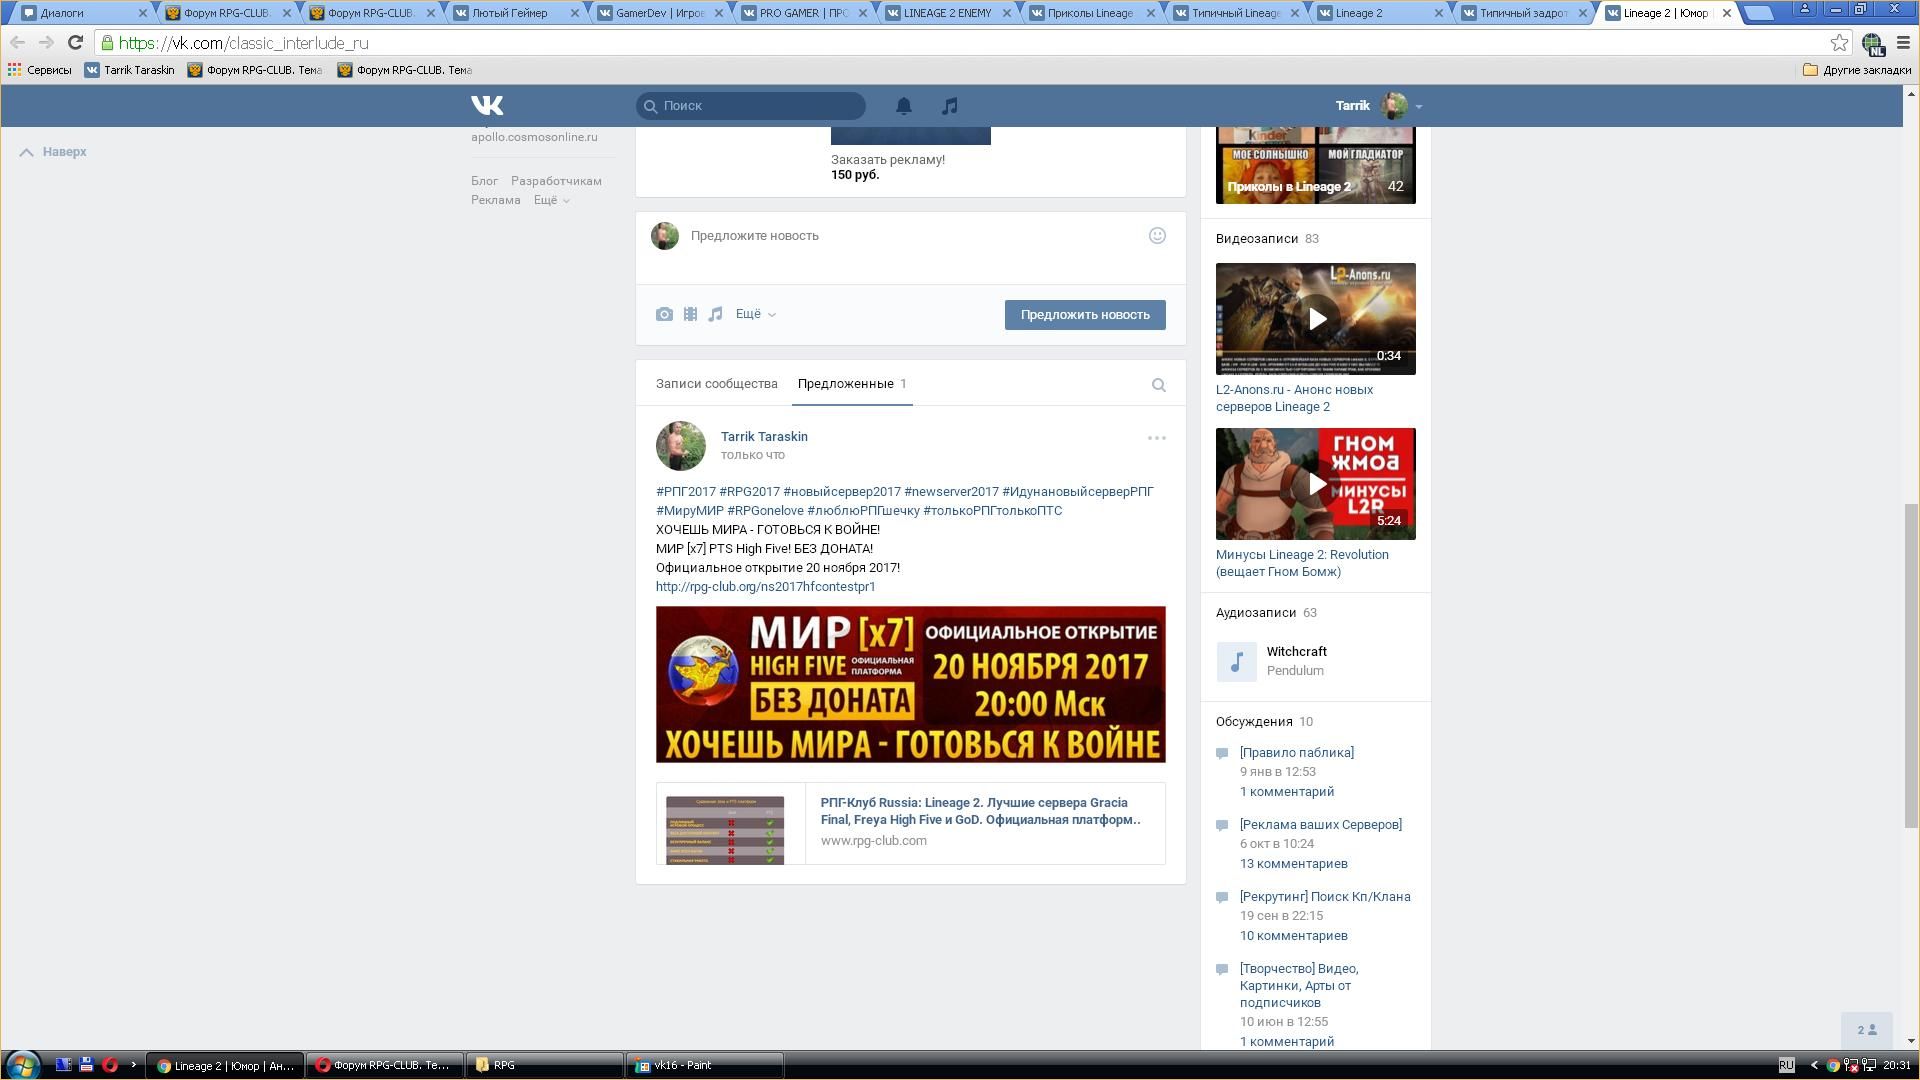1920x1080 pixels.
Task: Open the three dots post options menu
Action: (1157, 438)
